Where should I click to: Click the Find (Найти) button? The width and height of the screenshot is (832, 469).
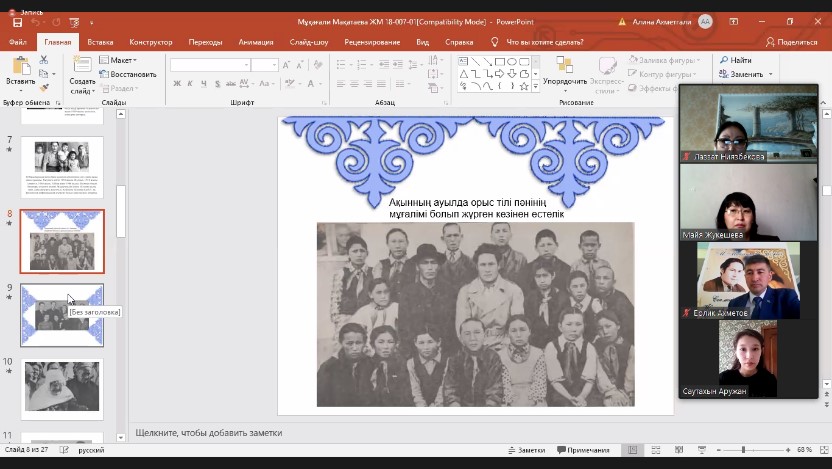tap(734, 60)
